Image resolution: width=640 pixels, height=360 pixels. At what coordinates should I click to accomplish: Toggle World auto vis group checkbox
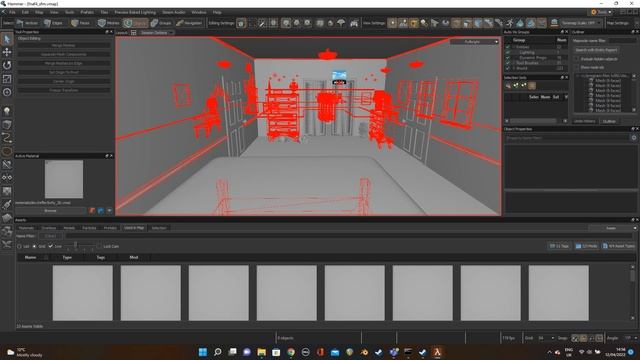pos(508,69)
